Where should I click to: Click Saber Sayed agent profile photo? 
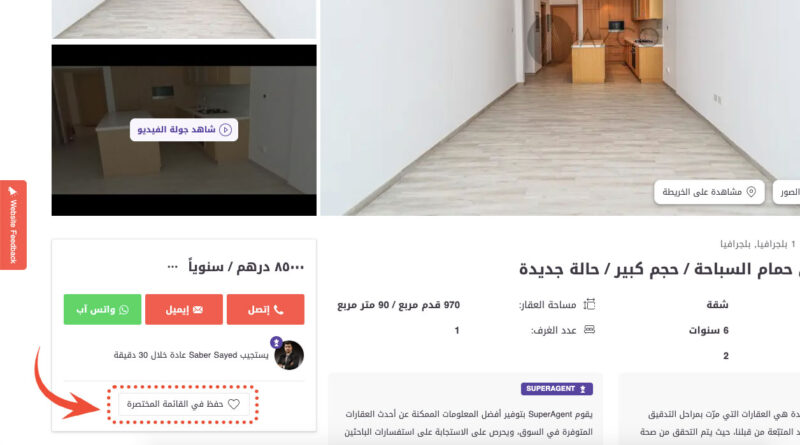(x=289, y=355)
